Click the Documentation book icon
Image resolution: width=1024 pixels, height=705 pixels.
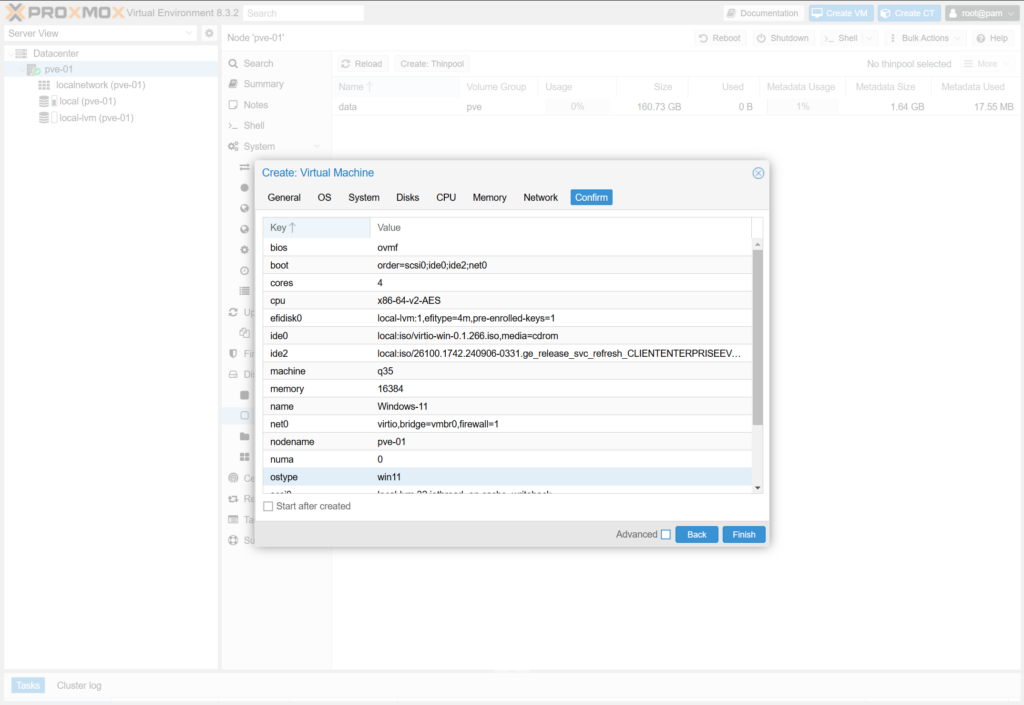tap(732, 13)
